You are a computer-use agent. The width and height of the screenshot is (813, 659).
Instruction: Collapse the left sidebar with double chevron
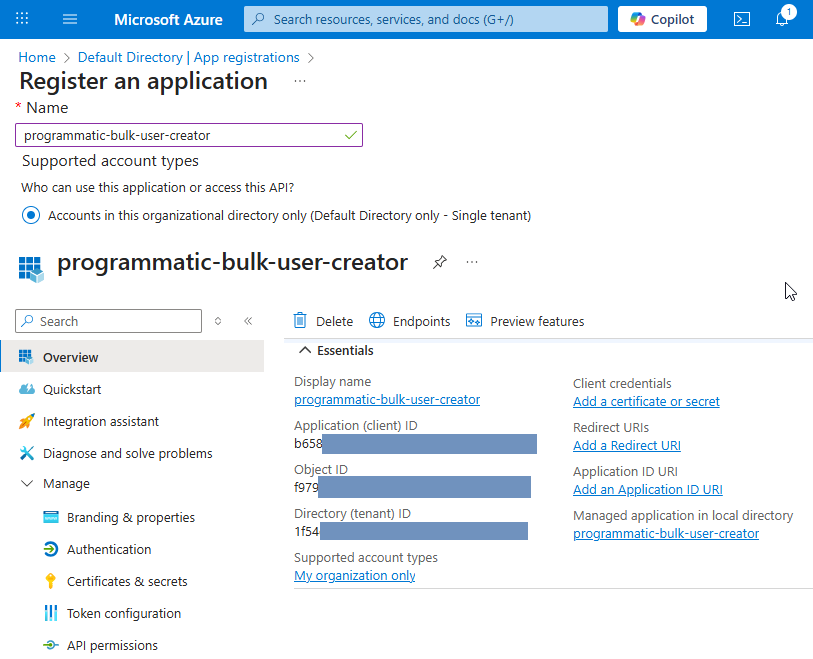pos(248,321)
